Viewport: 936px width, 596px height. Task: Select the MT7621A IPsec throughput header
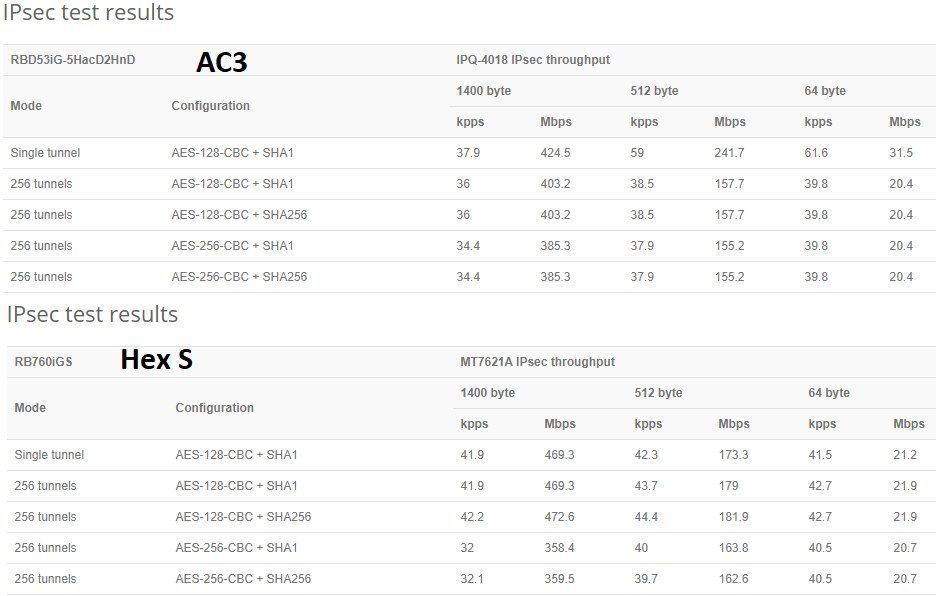tap(537, 362)
